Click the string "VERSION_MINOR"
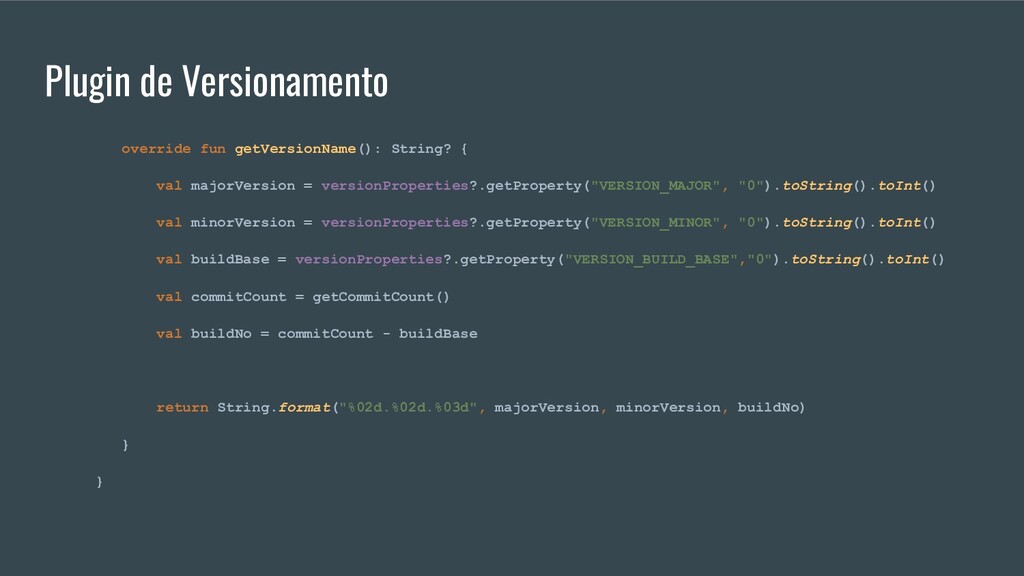The width and height of the screenshot is (1024, 576). point(655,223)
